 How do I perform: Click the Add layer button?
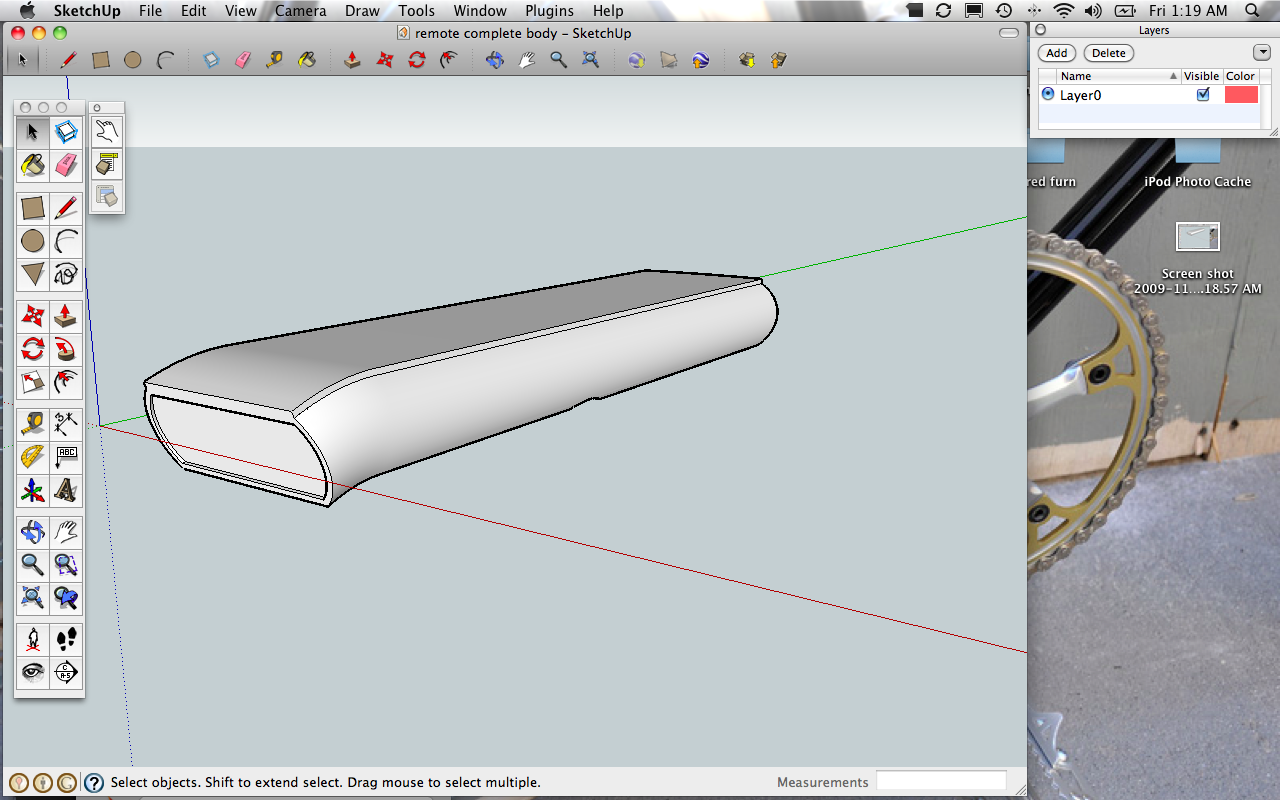coord(1057,53)
